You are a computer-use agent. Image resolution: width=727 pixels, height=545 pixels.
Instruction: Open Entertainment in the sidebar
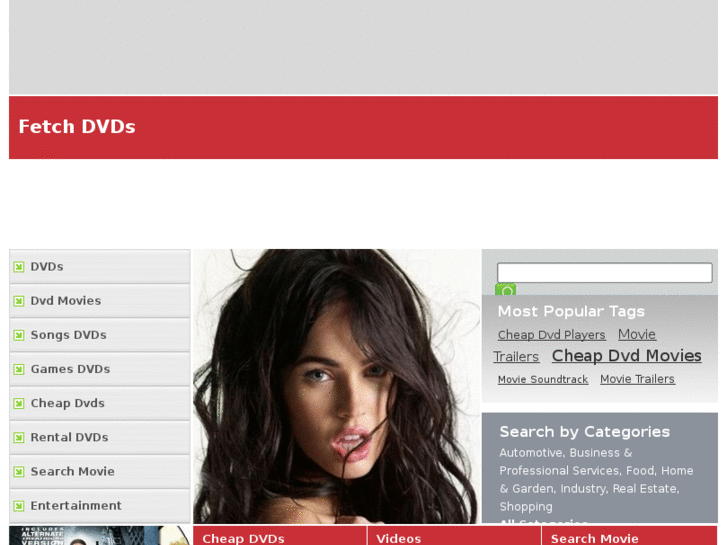(x=100, y=506)
